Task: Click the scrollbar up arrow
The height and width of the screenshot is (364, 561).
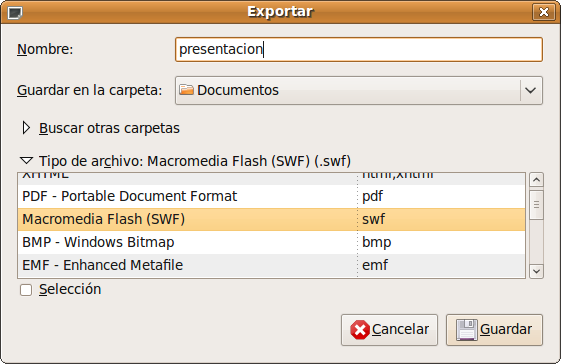Action: (536, 180)
